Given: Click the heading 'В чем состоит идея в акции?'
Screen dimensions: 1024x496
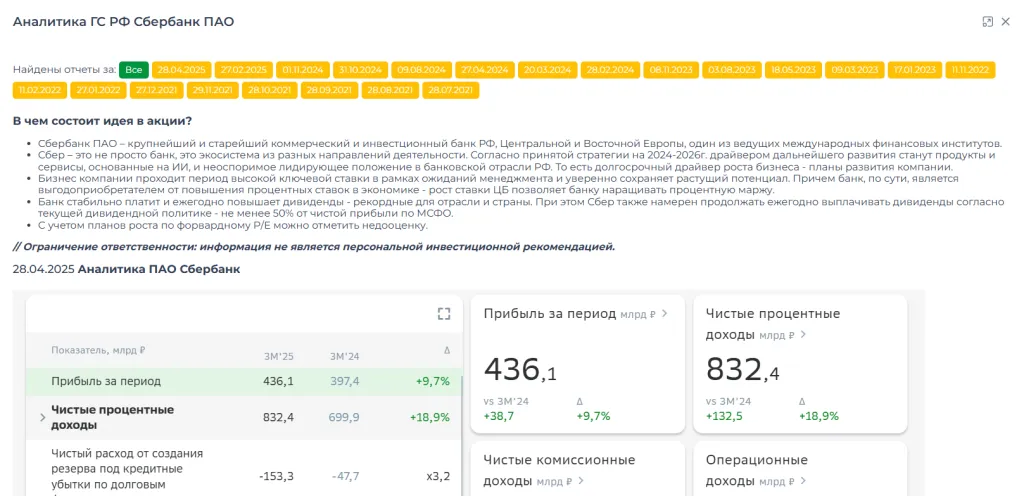Looking at the screenshot, I should [x=103, y=121].
